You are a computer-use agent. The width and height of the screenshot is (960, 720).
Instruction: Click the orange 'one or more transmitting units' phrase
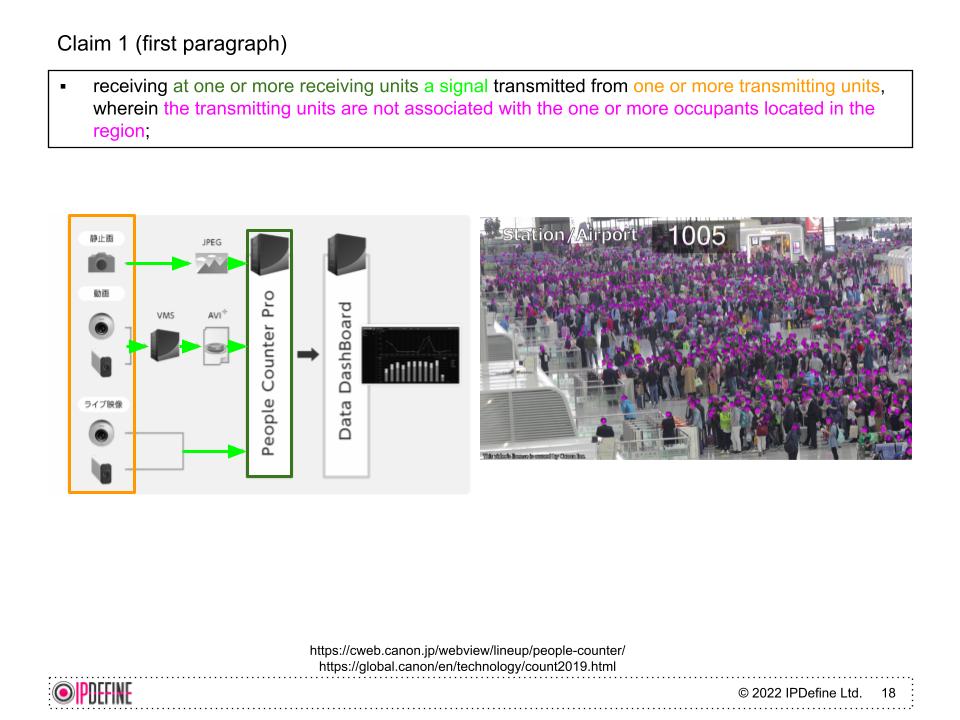757,86
